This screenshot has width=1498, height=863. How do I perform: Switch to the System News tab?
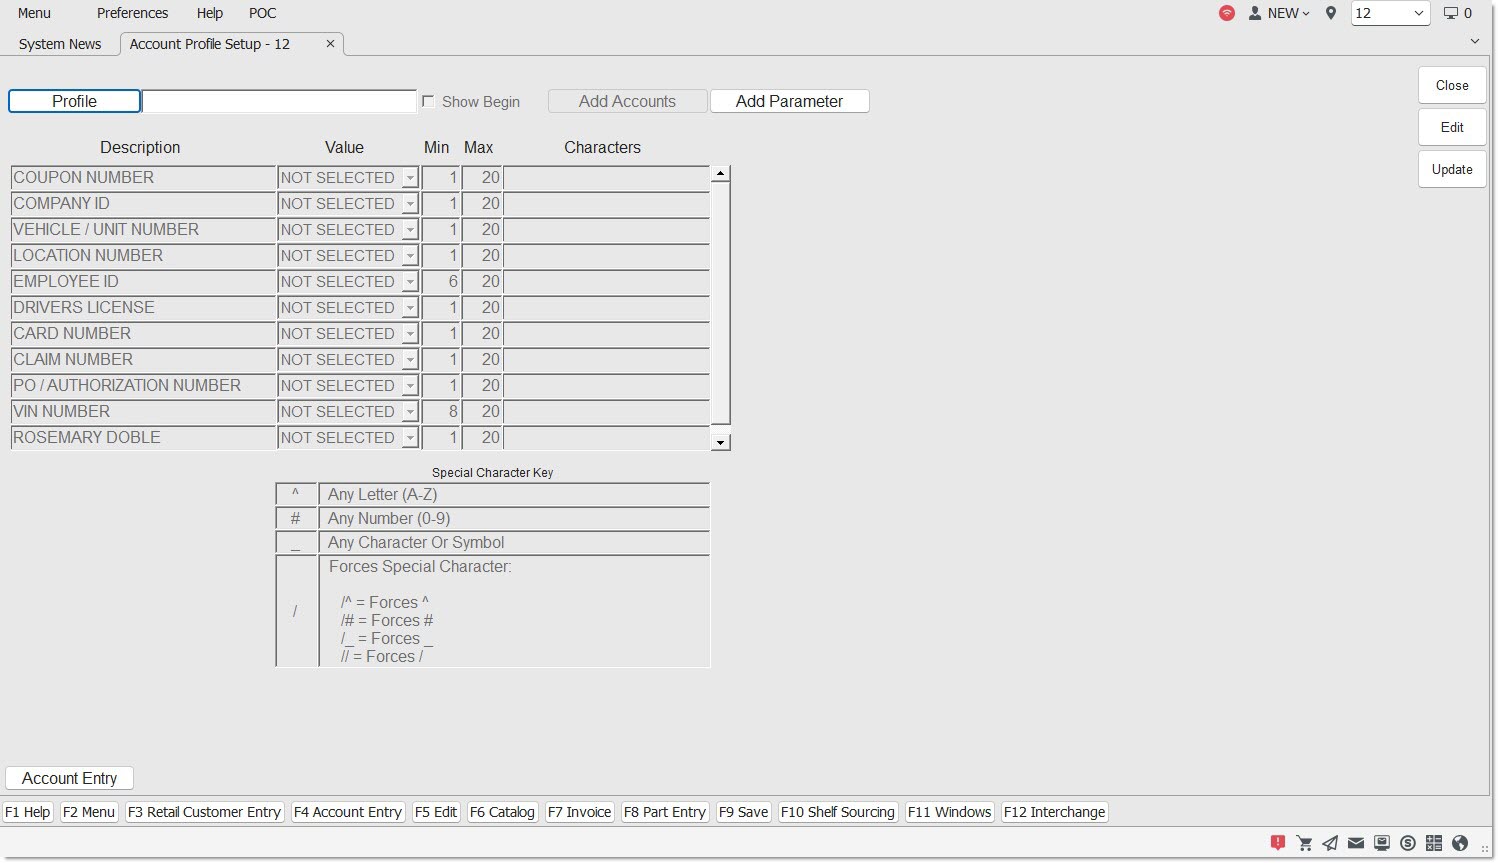pyautogui.click(x=60, y=44)
